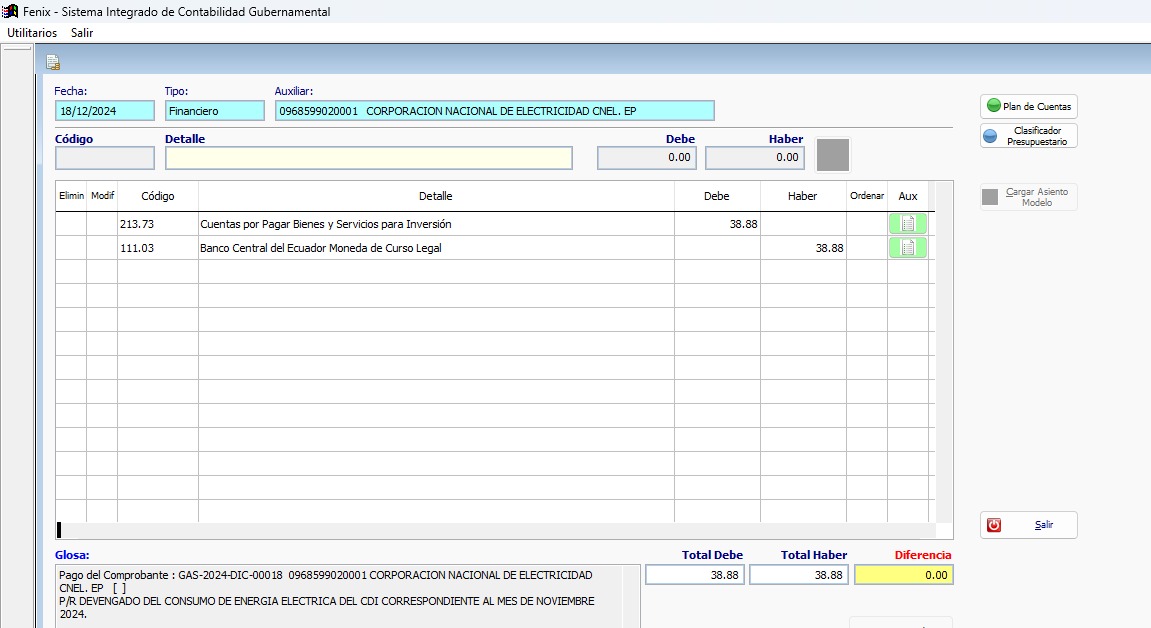Image resolution: width=1151 pixels, height=628 pixels.
Task: Click the Ordenar column header
Action: [866, 196]
